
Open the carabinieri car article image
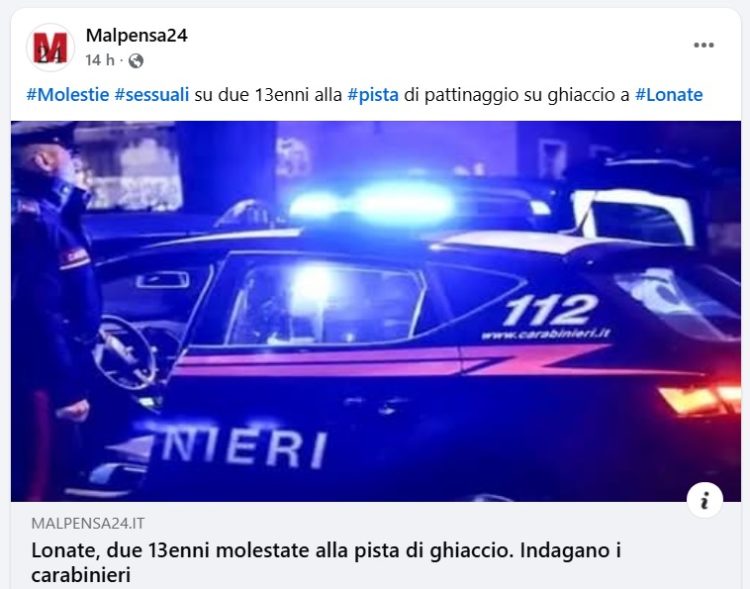376,311
